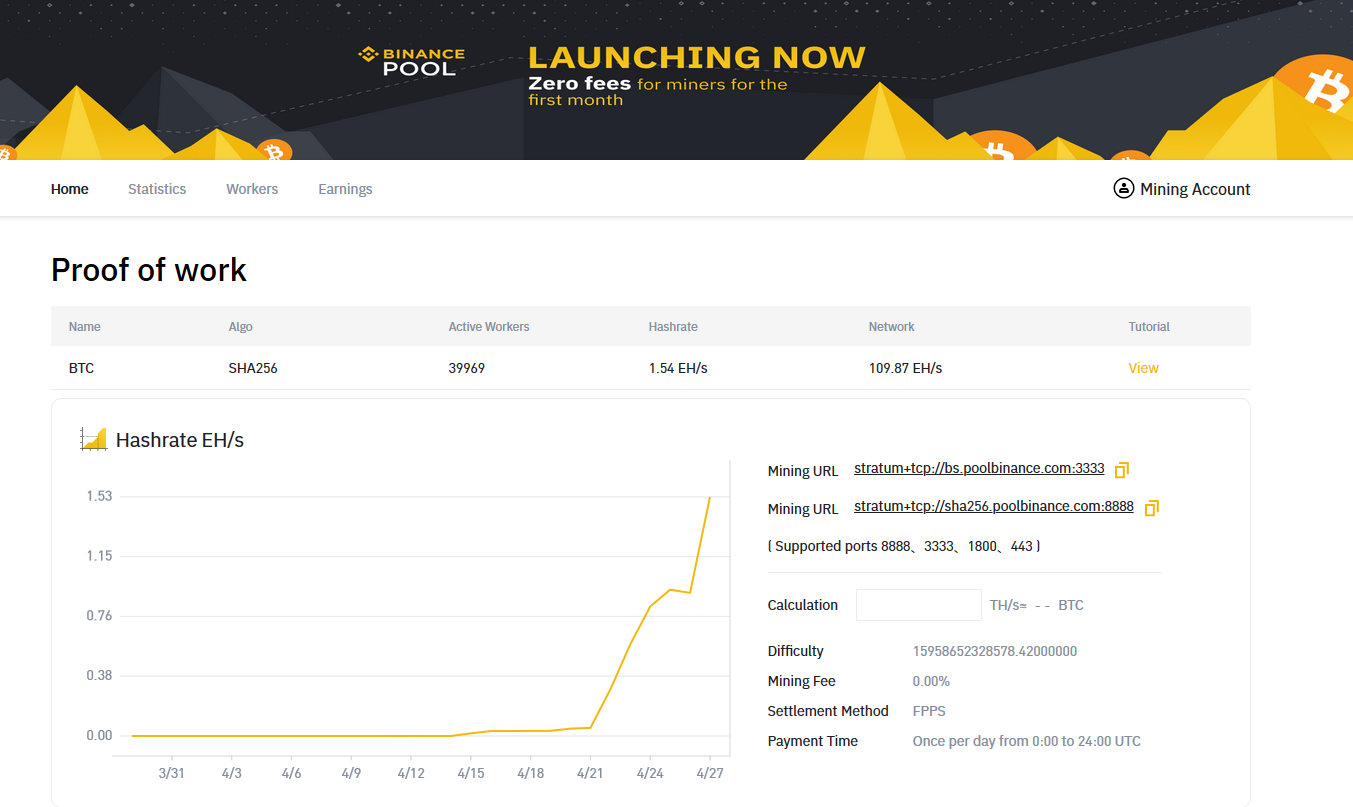This screenshot has height=807, width=1353.
Task: Click the Proof of work heading
Action: pyautogui.click(x=149, y=270)
